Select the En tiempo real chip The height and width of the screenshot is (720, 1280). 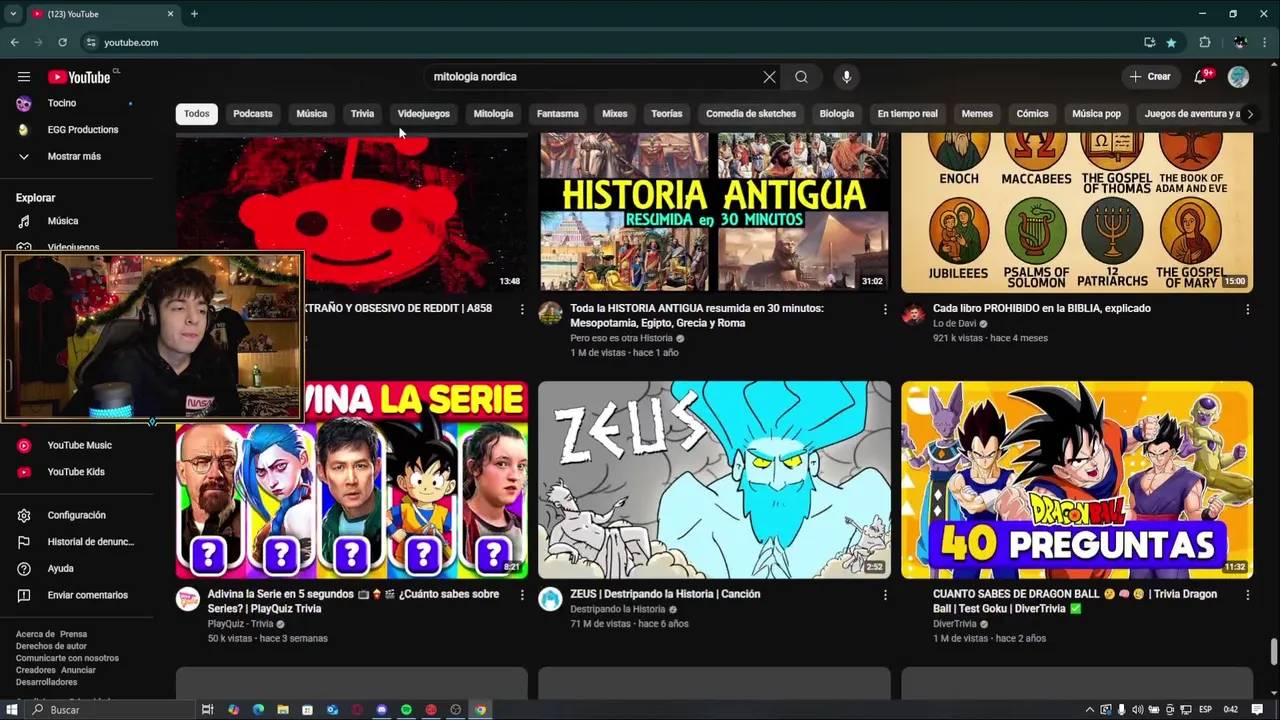pos(908,114)
